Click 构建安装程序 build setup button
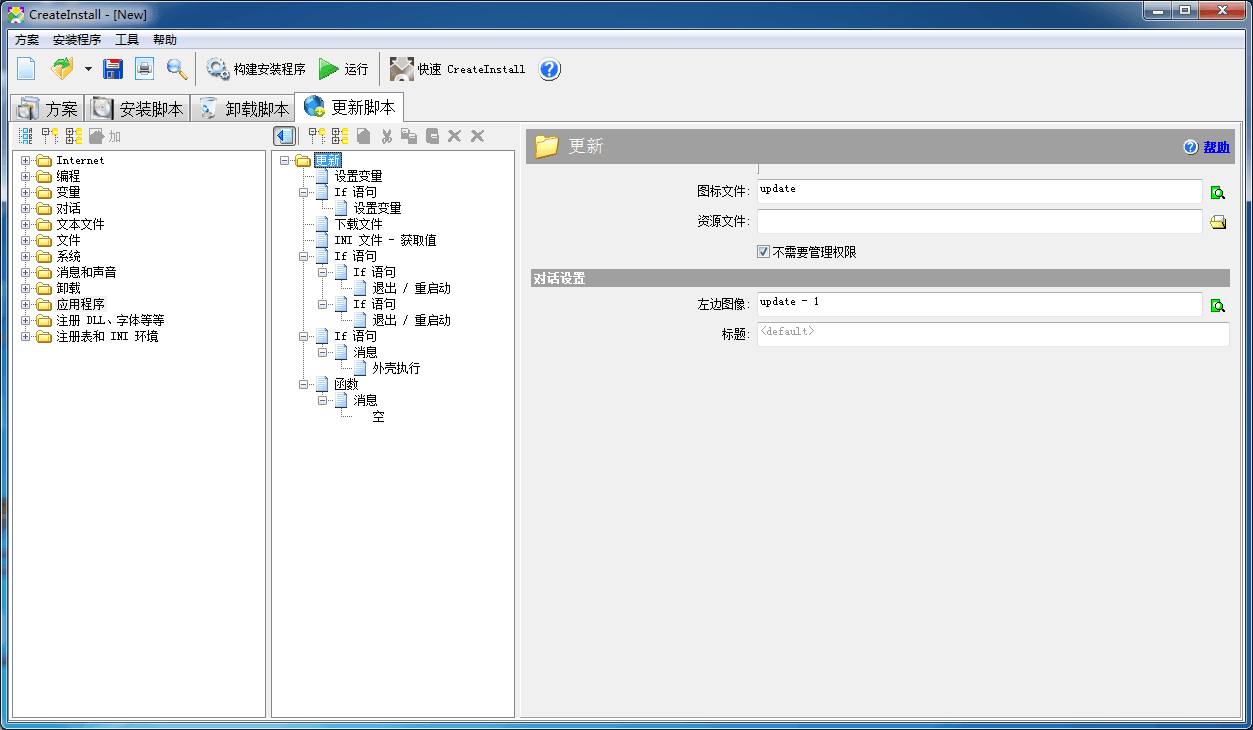Viewport: 1253px width, 730px height. click(x=256, y=69)
